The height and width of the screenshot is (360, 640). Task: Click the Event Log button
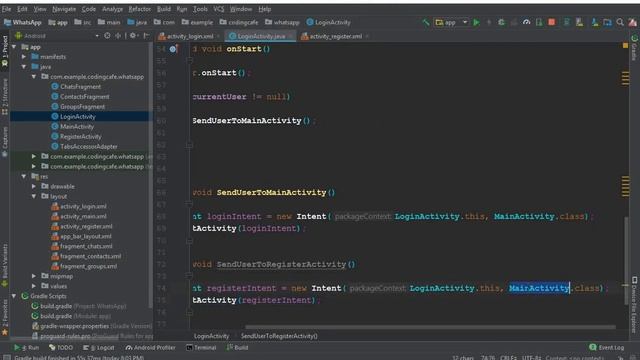pos(607,347)
